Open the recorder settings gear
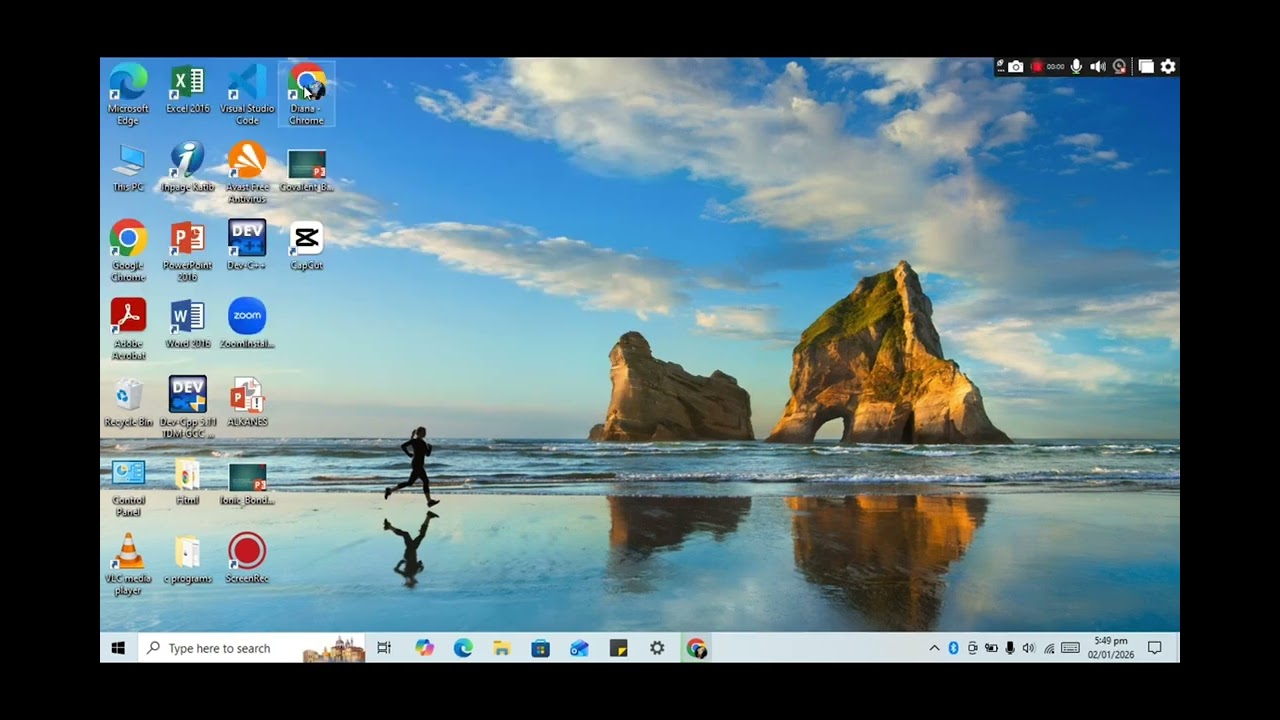The image size is (1280, 720). tap(1168, 67)
